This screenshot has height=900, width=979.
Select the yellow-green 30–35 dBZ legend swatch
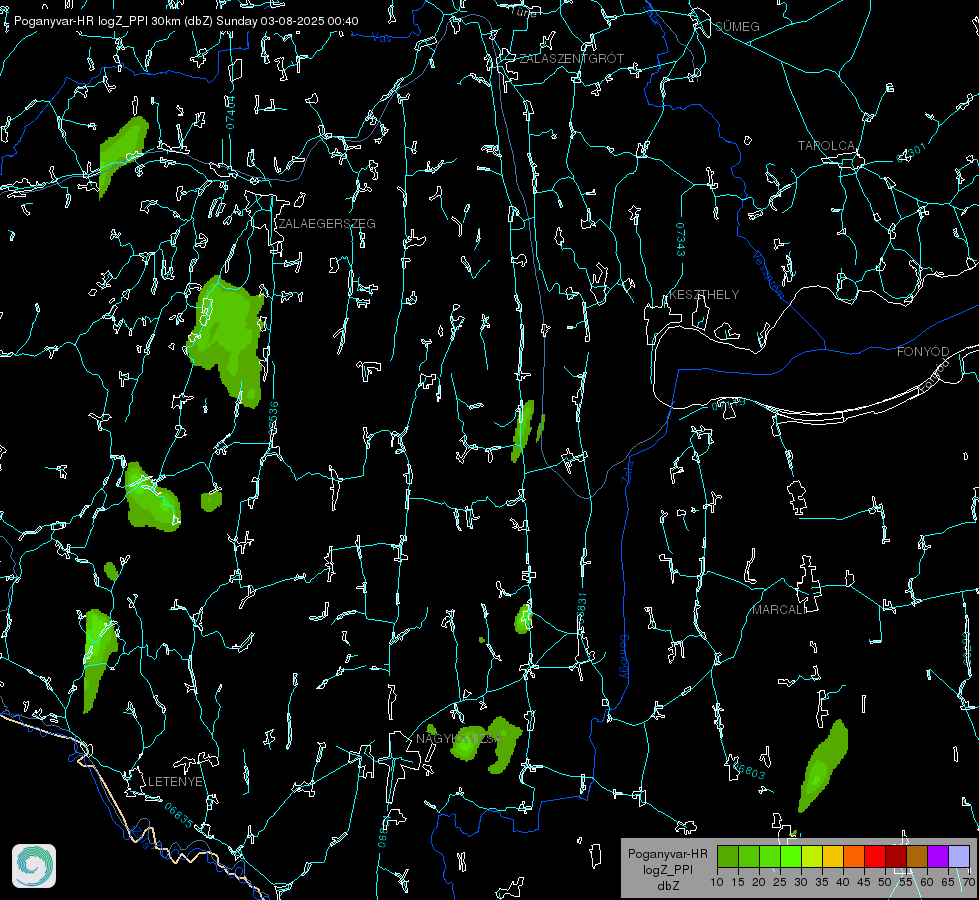click(x=812, y=856)
